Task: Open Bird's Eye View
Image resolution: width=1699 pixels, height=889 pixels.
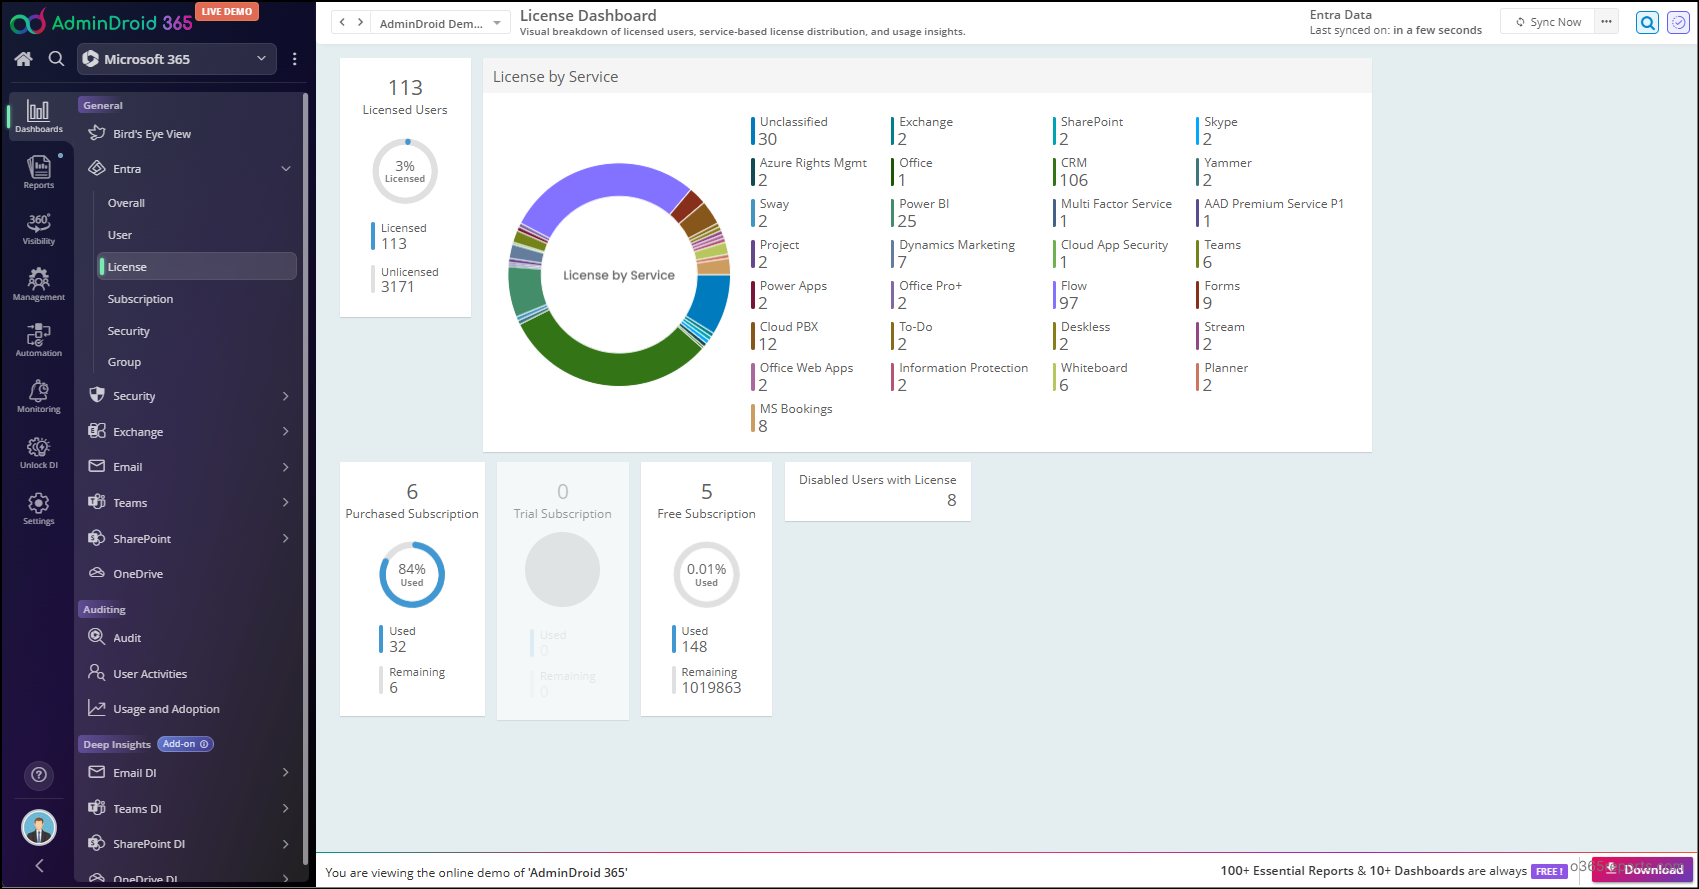Action: pyautogui.click(x=152, y=134)
